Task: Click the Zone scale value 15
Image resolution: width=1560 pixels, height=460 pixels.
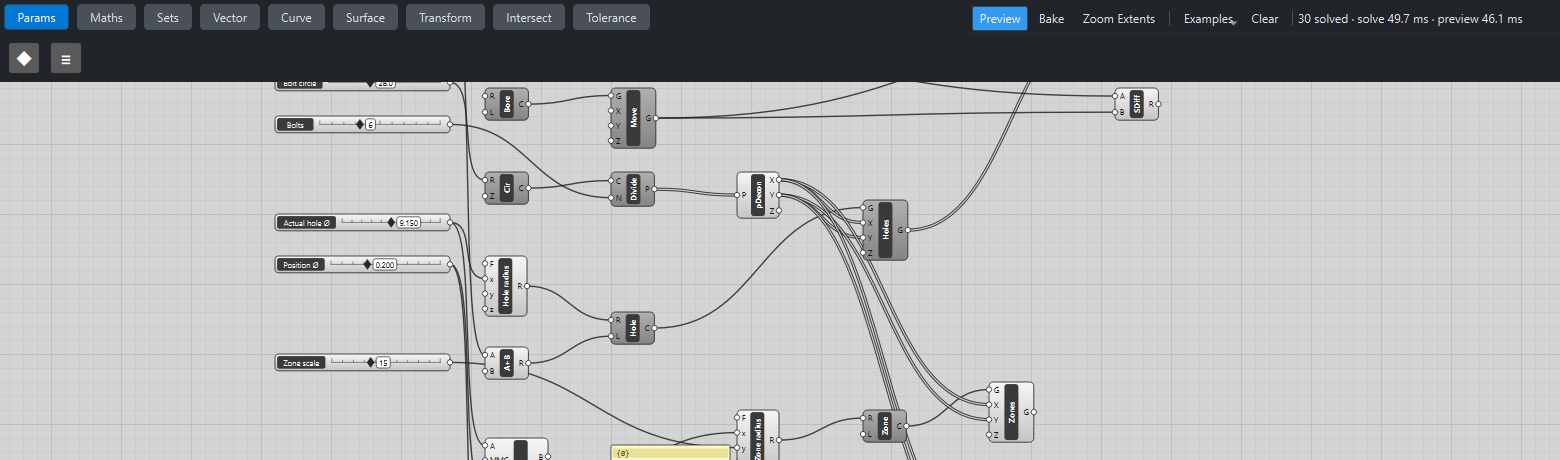Action: pyautogui.click(x=383, y=363)
